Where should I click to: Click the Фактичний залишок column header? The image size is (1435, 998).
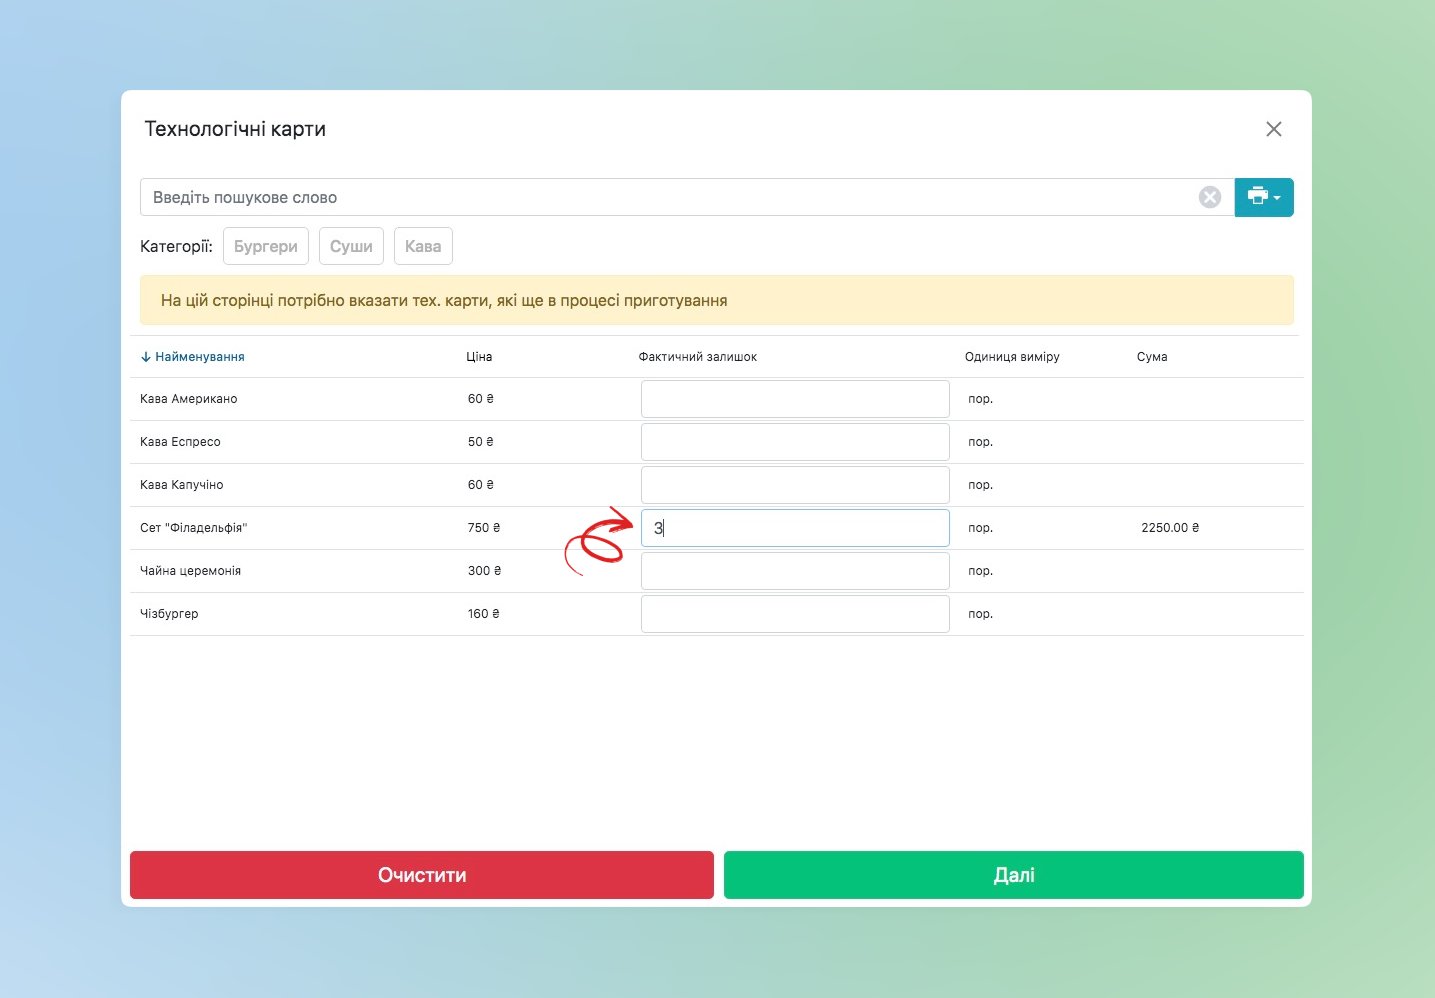coord(697,357)
